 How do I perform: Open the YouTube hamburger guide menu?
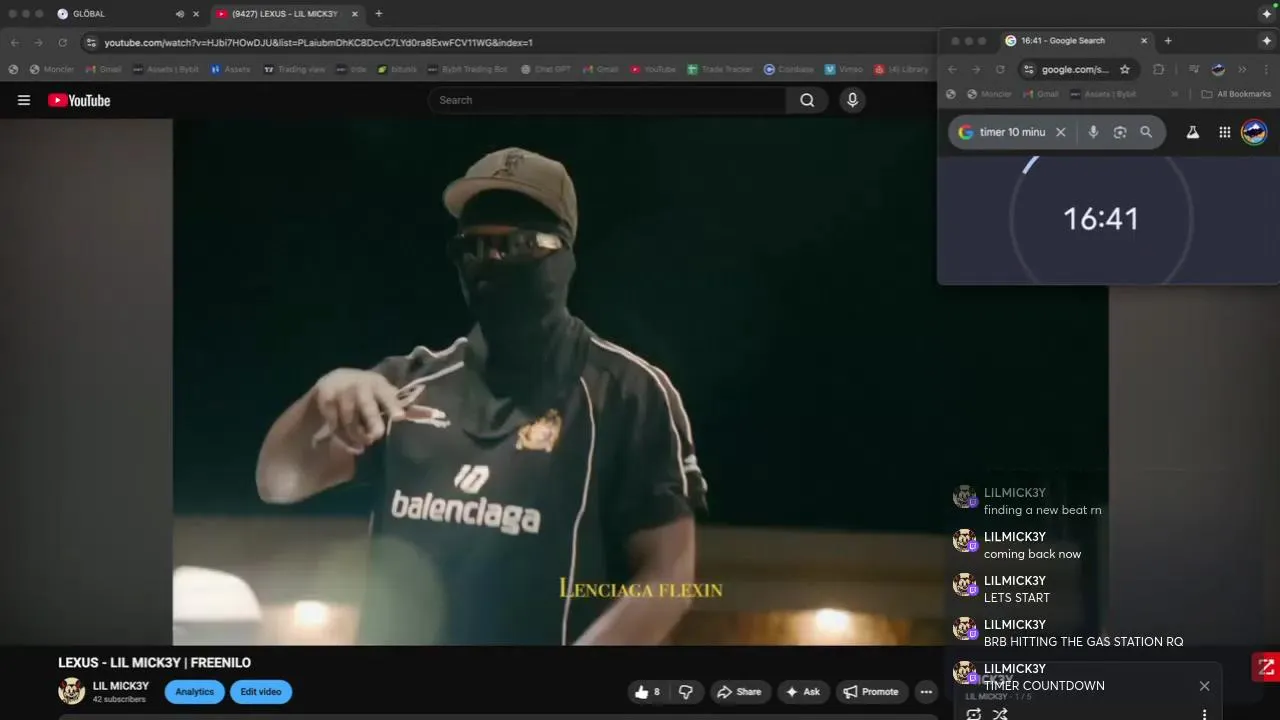(24, 100)
